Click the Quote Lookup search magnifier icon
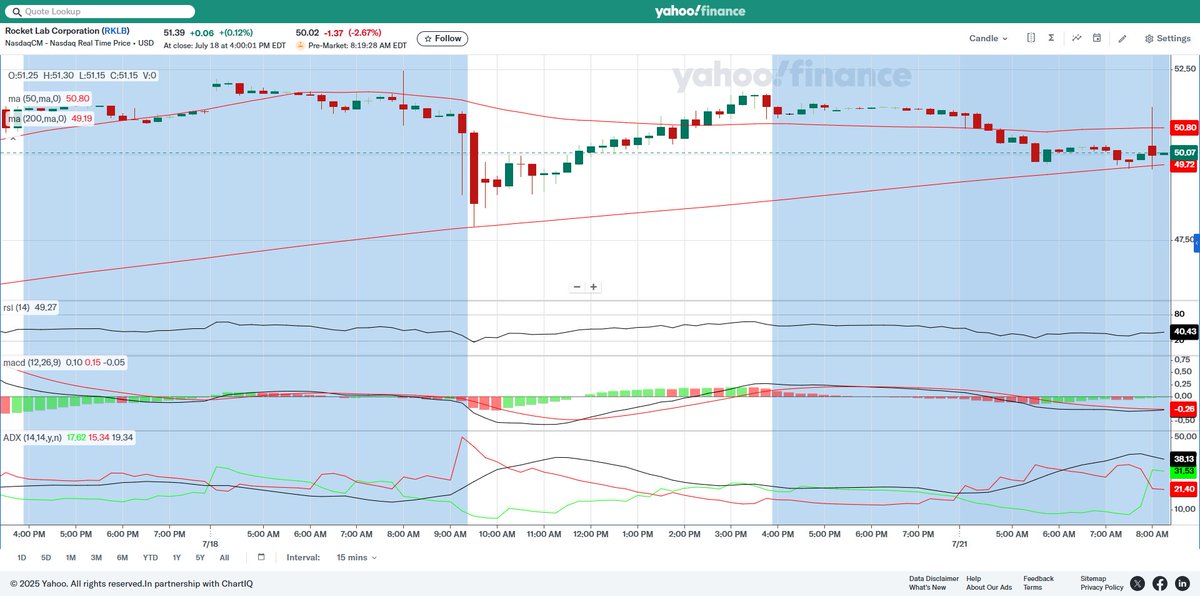This screenshot has height=596, width=1200. [x=16, y=11]
